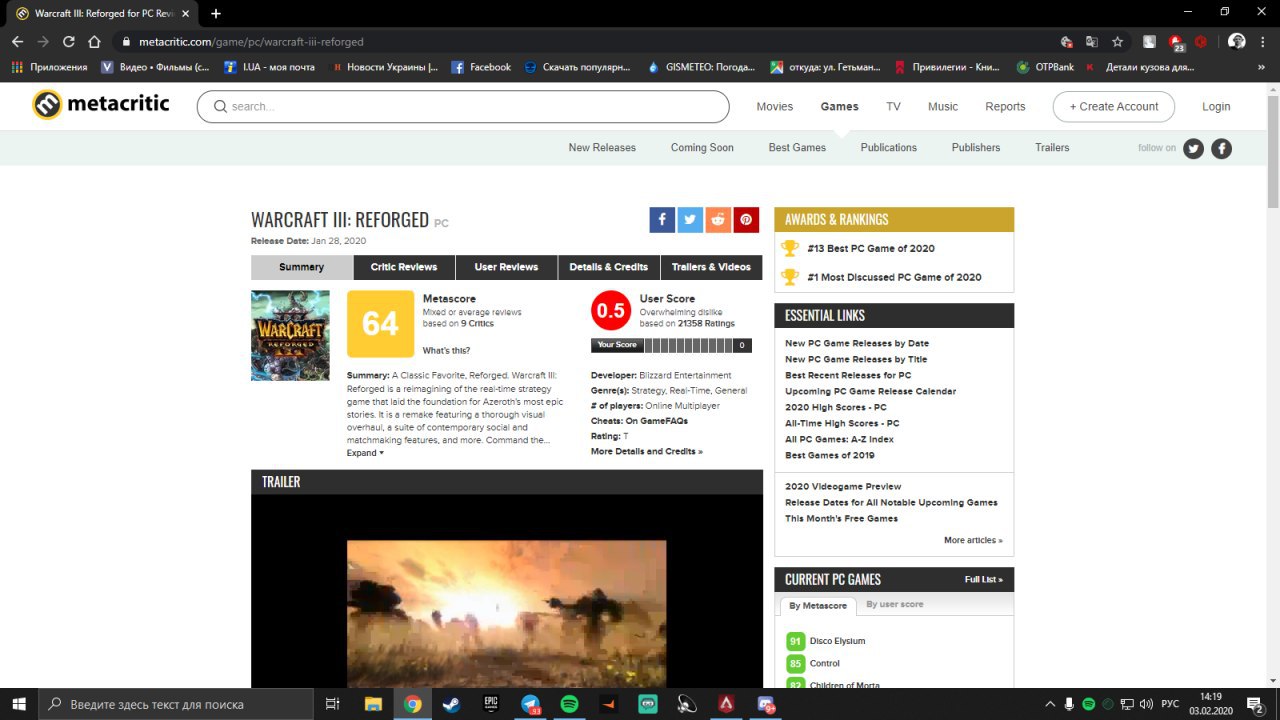
Task: Click the Login link
Action: click(x=1216, y=106)
